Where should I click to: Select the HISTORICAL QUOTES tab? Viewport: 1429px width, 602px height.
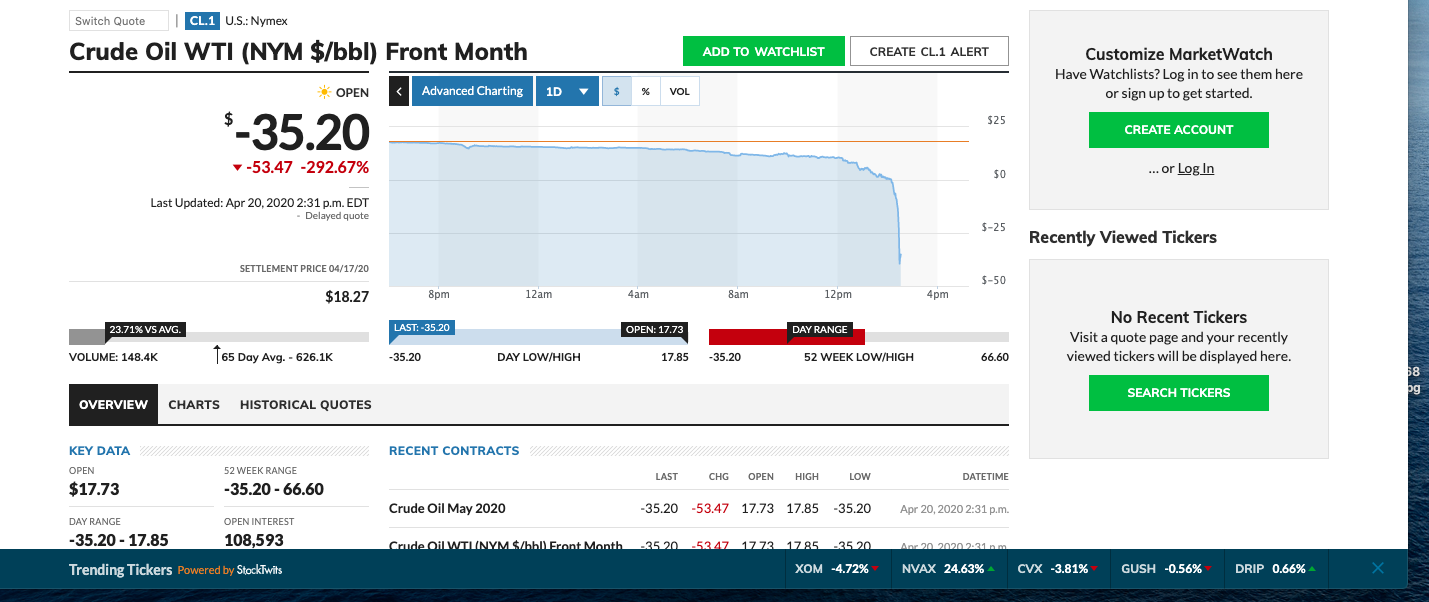306,404
